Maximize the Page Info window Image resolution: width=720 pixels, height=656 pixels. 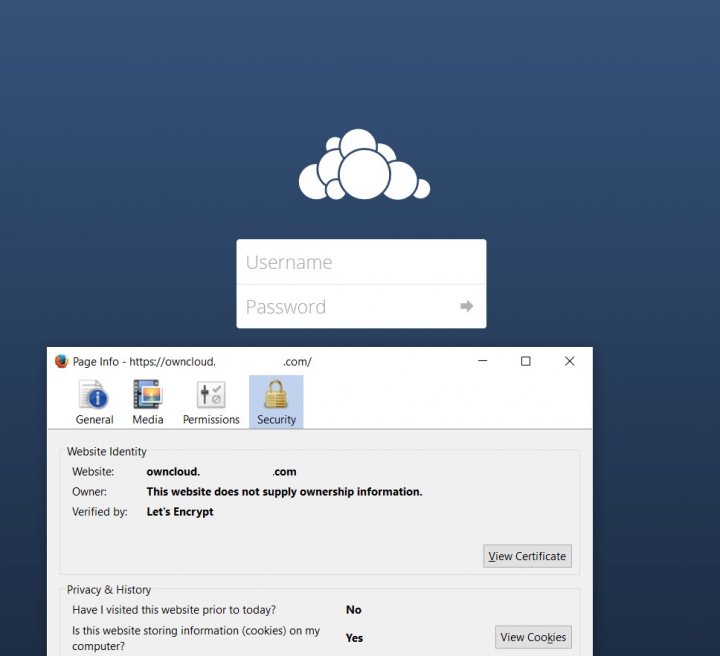[526, 361]
